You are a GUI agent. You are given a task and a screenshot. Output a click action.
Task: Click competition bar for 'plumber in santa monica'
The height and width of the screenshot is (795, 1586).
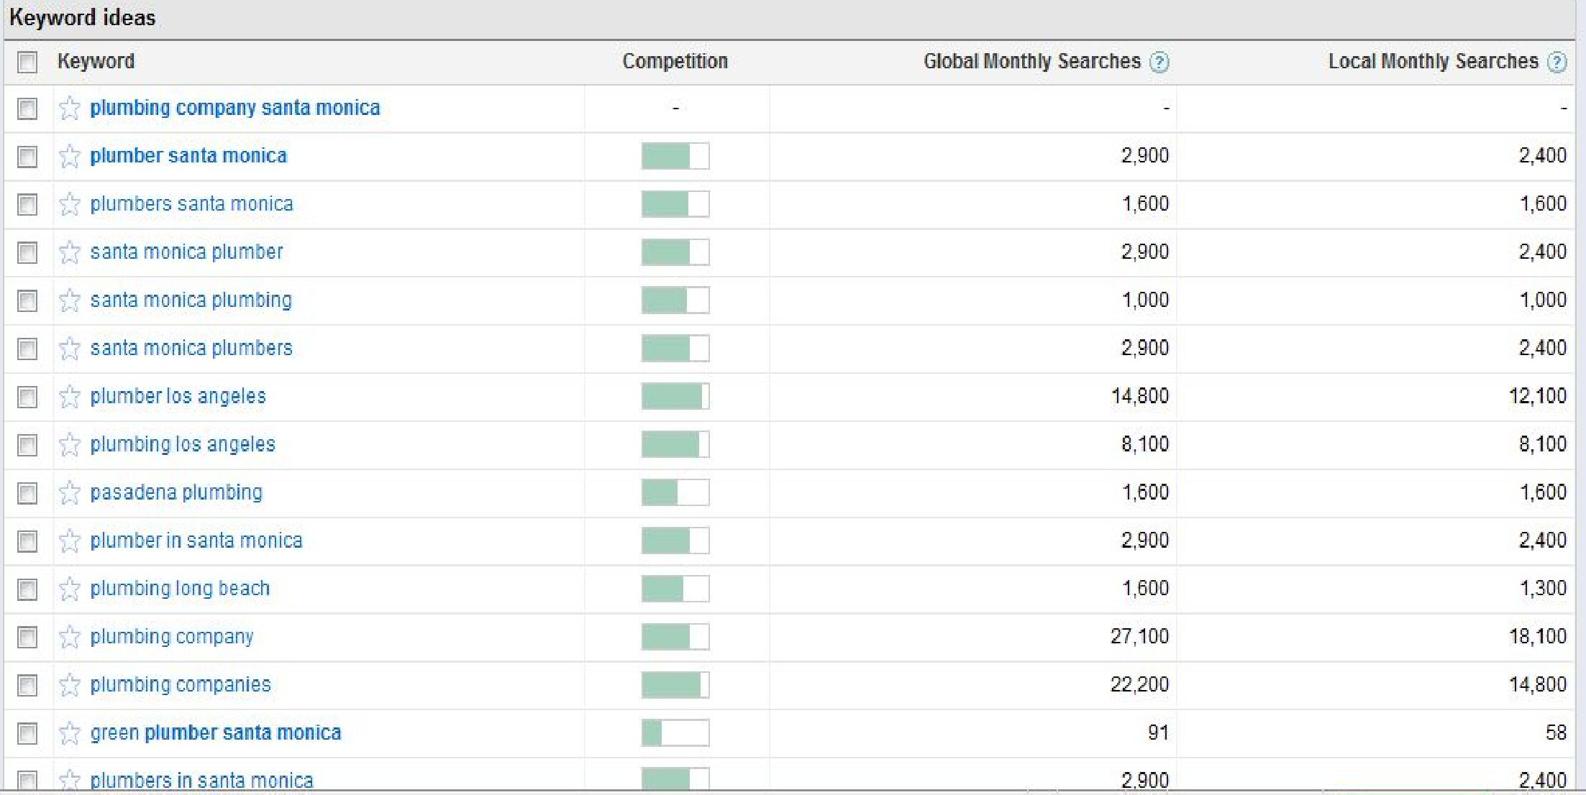675,541
